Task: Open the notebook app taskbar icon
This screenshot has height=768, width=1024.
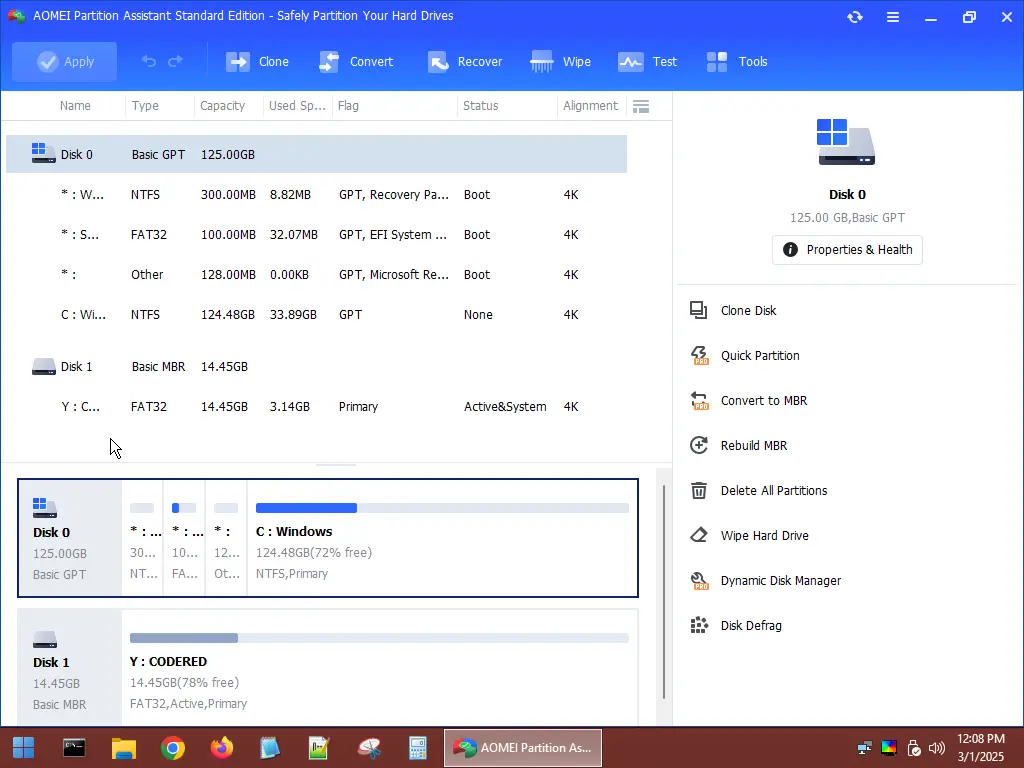Action: 270,748
